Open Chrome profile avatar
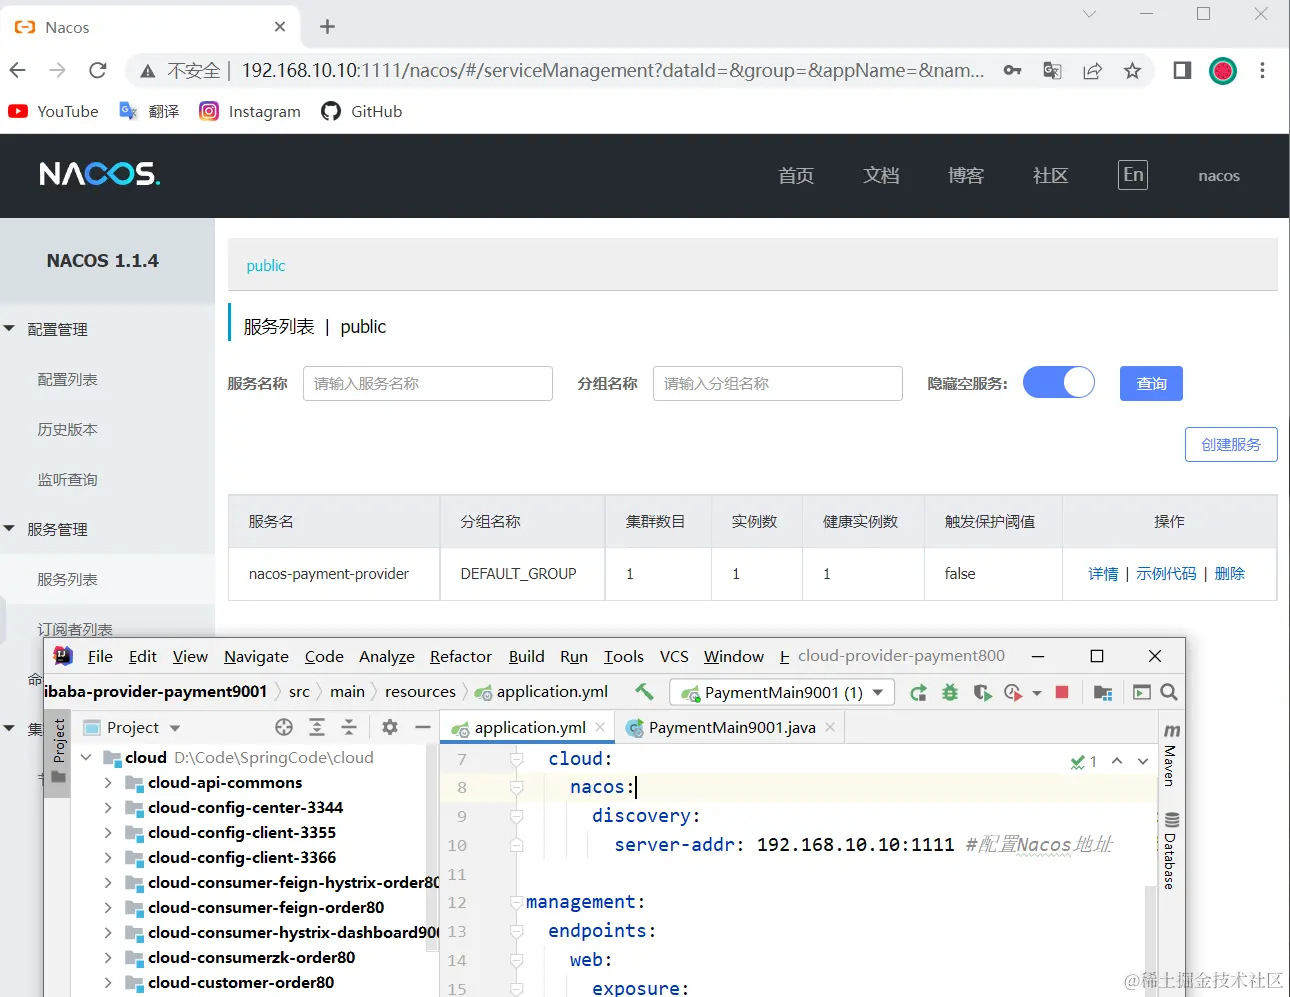The width and height of the screenshot is (1290, 997). click(x=1223, y=70)
